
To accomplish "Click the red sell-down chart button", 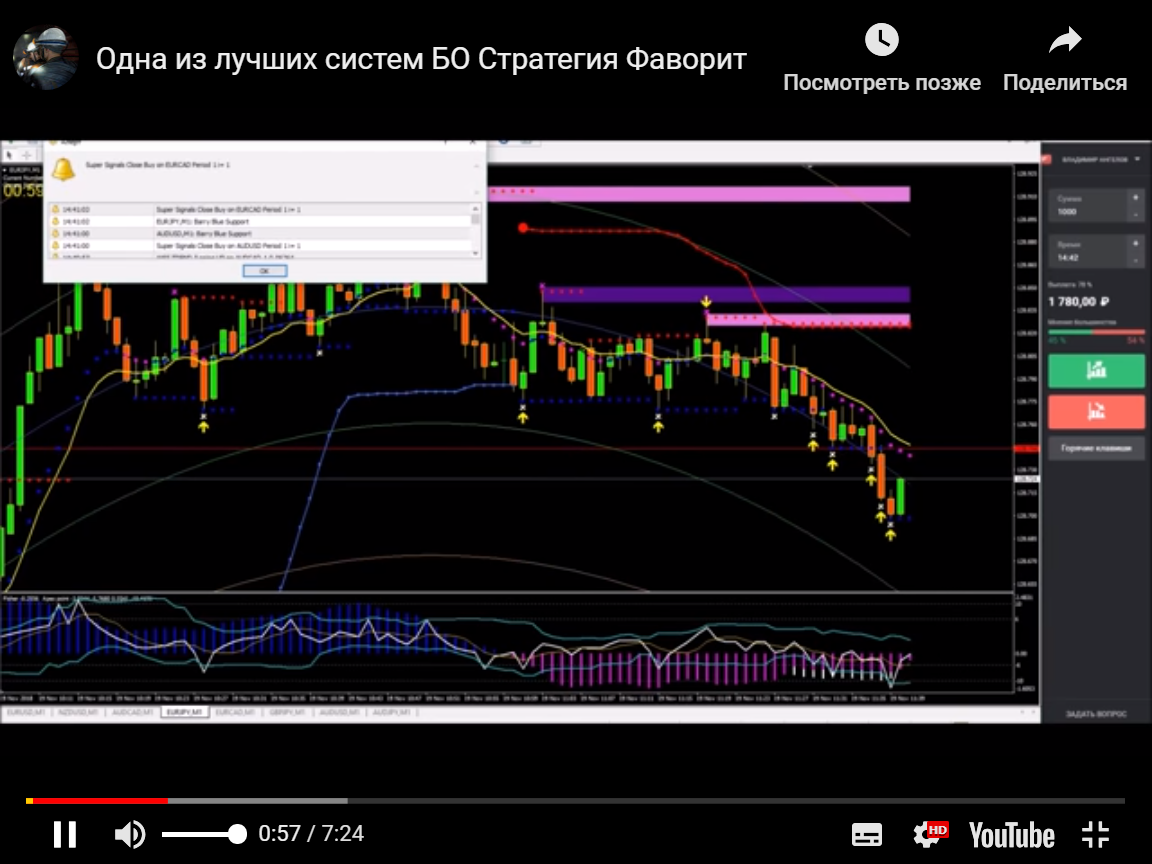I will 1095,411.
